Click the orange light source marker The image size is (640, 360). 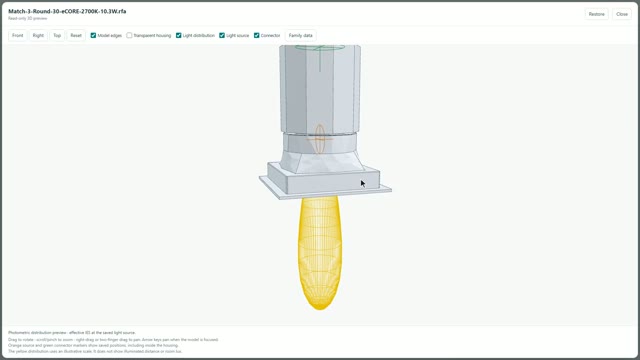click(x=320, y=139)
